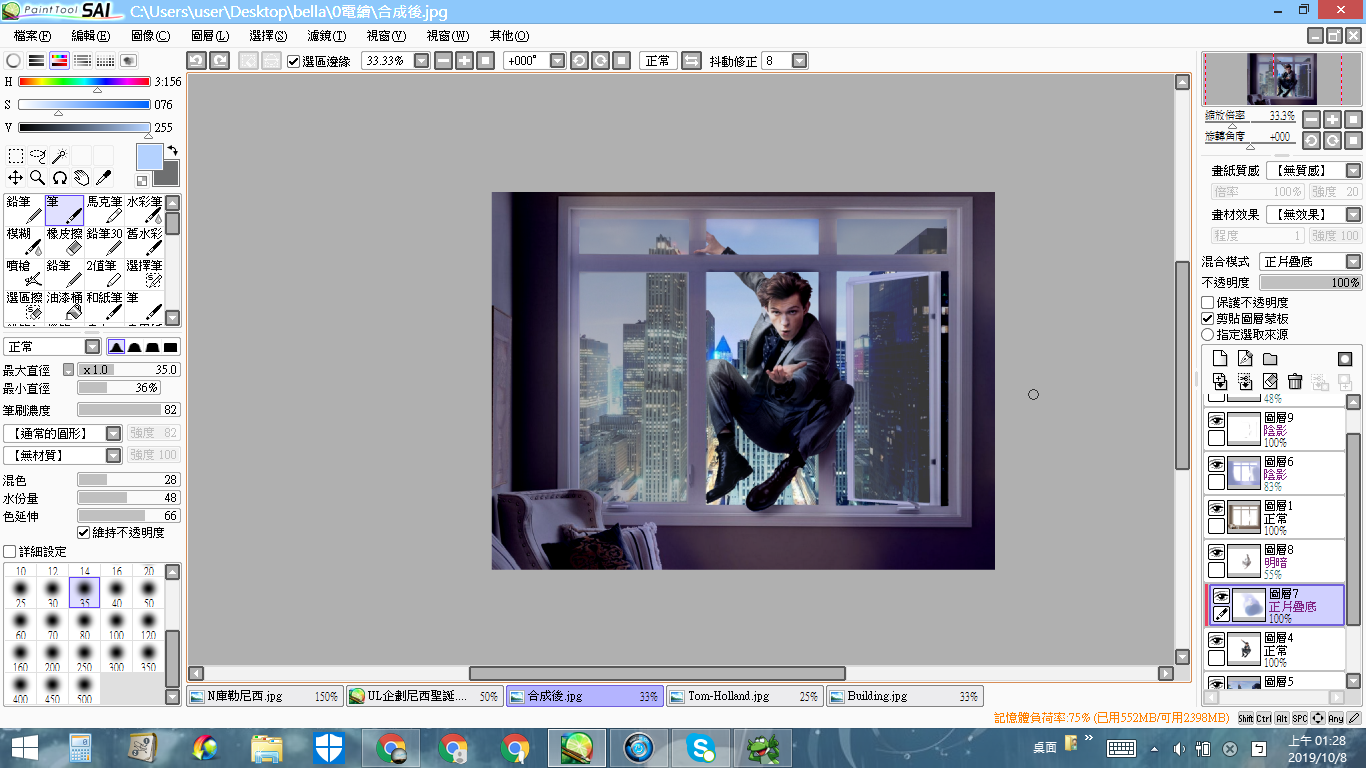
Task: Choose the 油漆桶 paint bucket tool
Action: (x=64, y=305)
